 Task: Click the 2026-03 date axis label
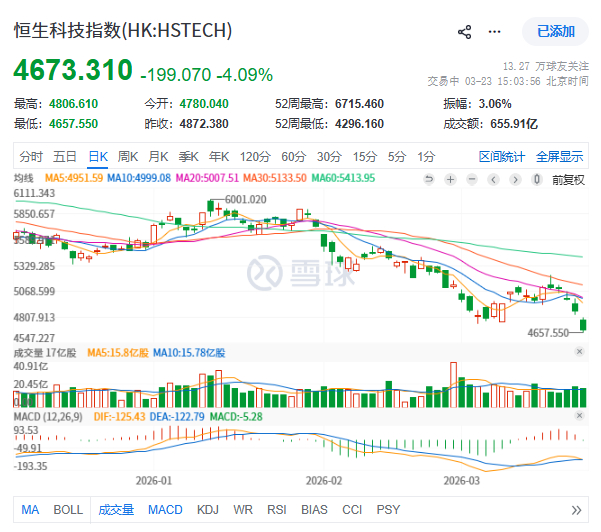click(x=461, y=481)
